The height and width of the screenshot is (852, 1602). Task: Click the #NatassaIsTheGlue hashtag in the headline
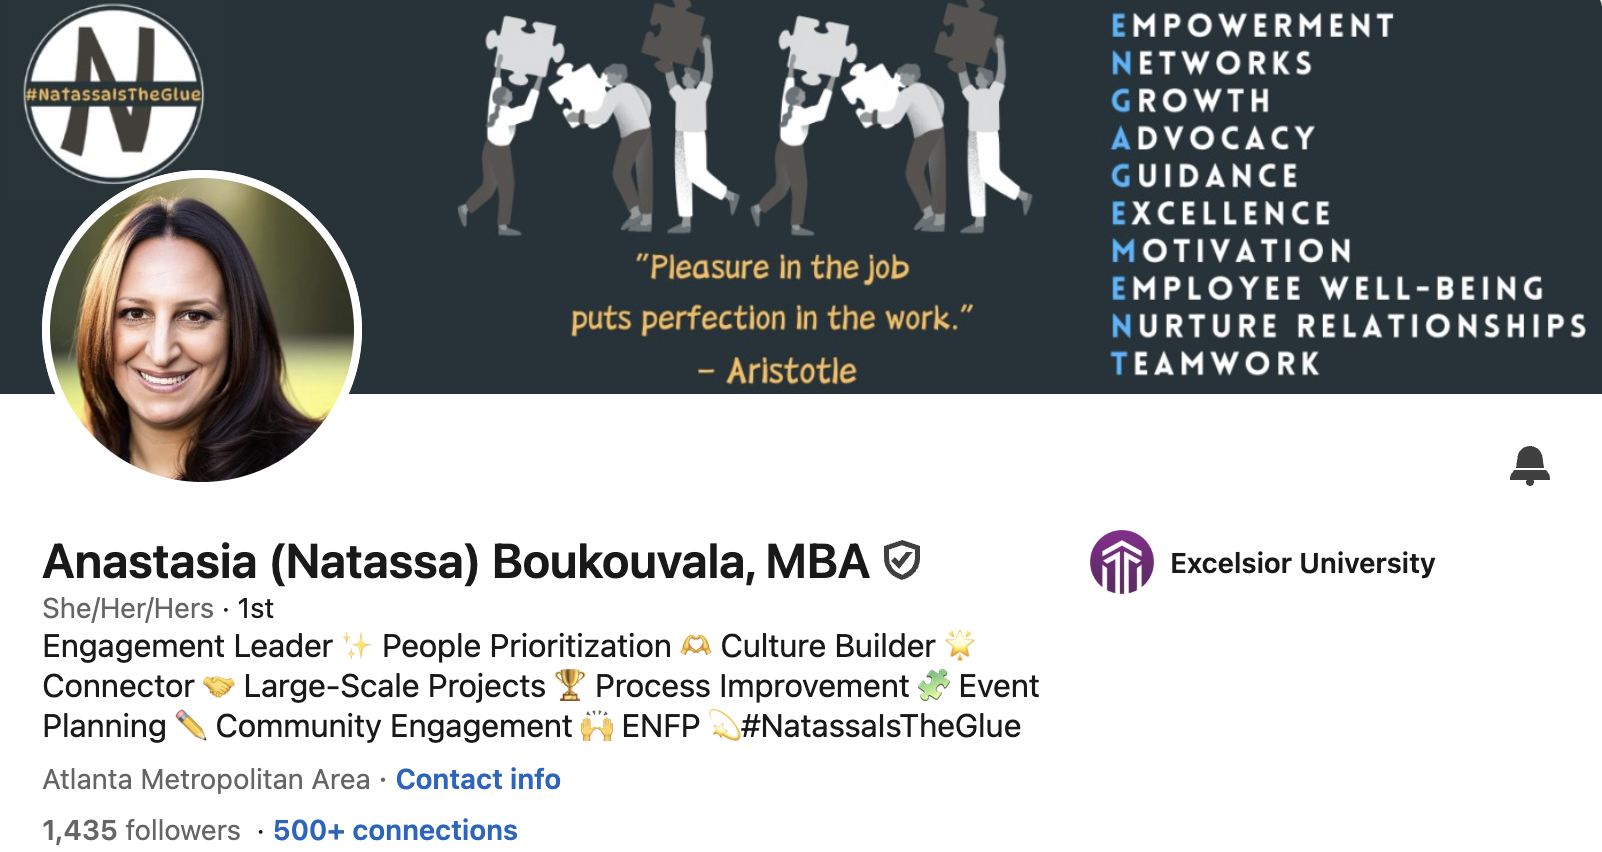point(880,726)
